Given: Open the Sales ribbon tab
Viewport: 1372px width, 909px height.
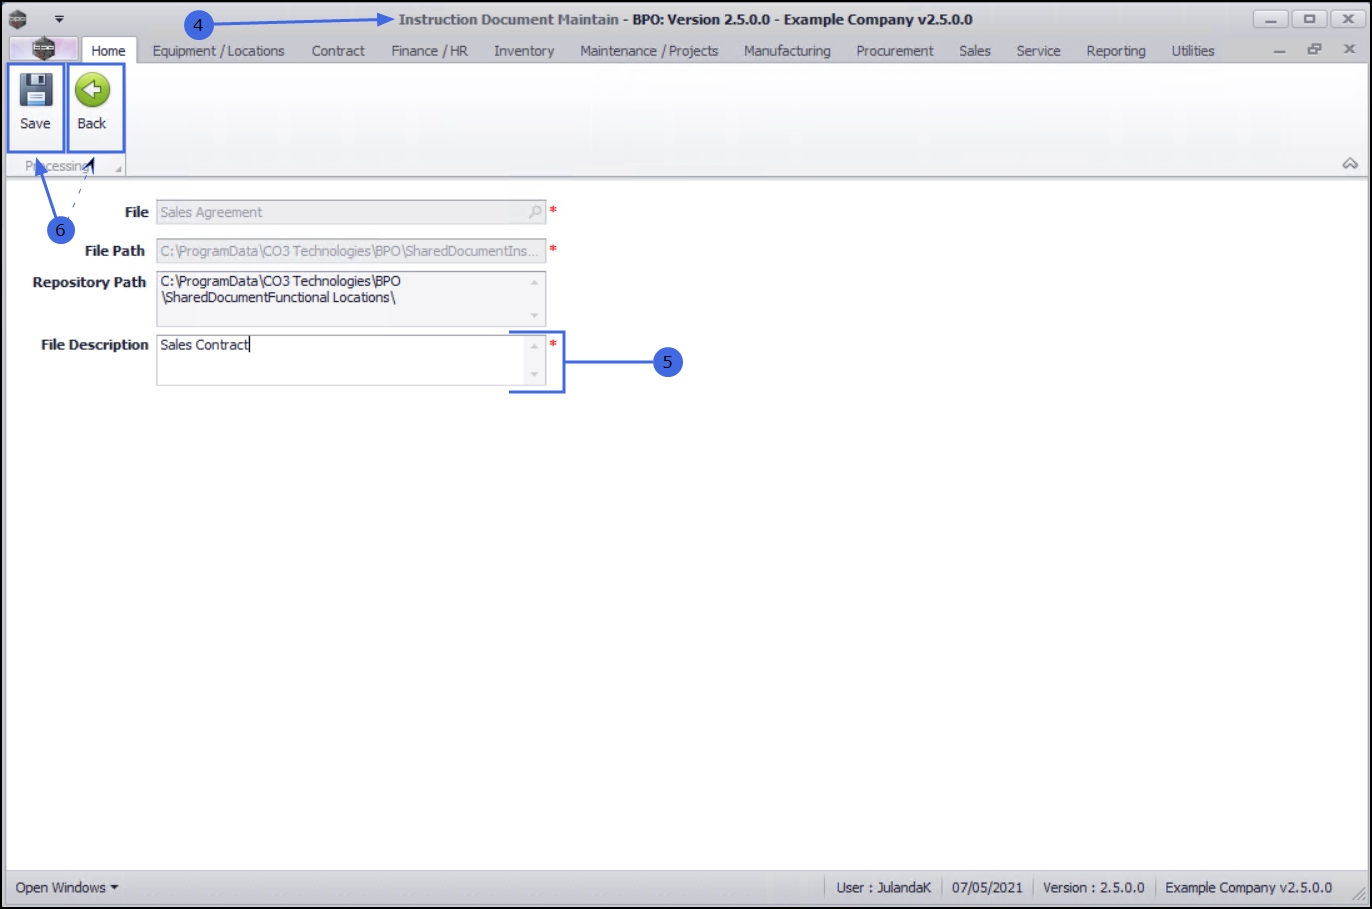Looking at the screenshot, I should (x=975, y=51).
